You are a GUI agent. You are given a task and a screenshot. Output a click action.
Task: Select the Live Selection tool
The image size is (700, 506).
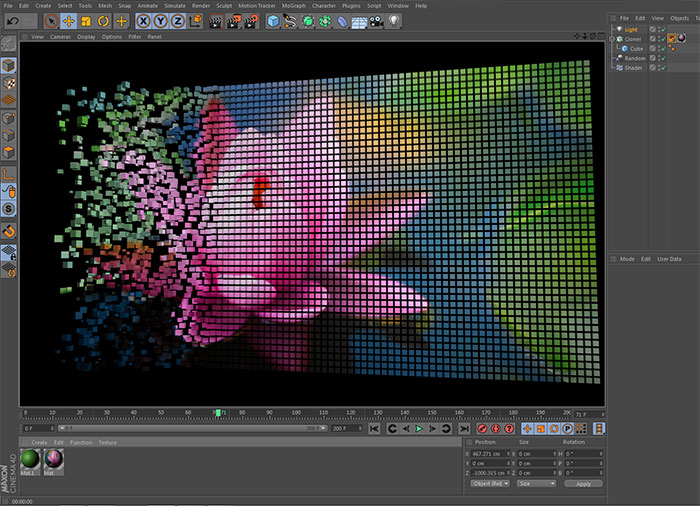[51, 21]
